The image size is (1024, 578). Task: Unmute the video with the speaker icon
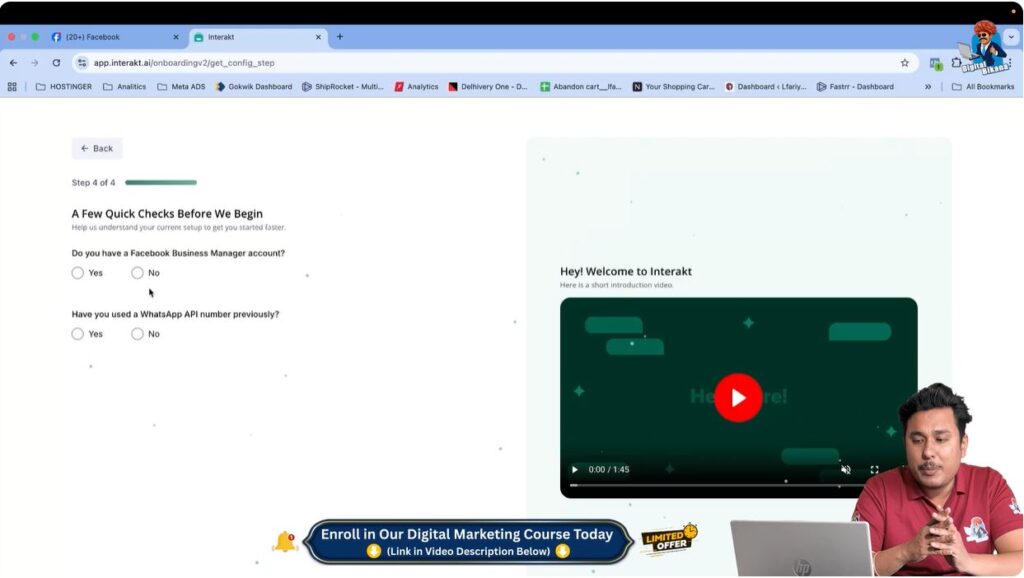(846, 470)
